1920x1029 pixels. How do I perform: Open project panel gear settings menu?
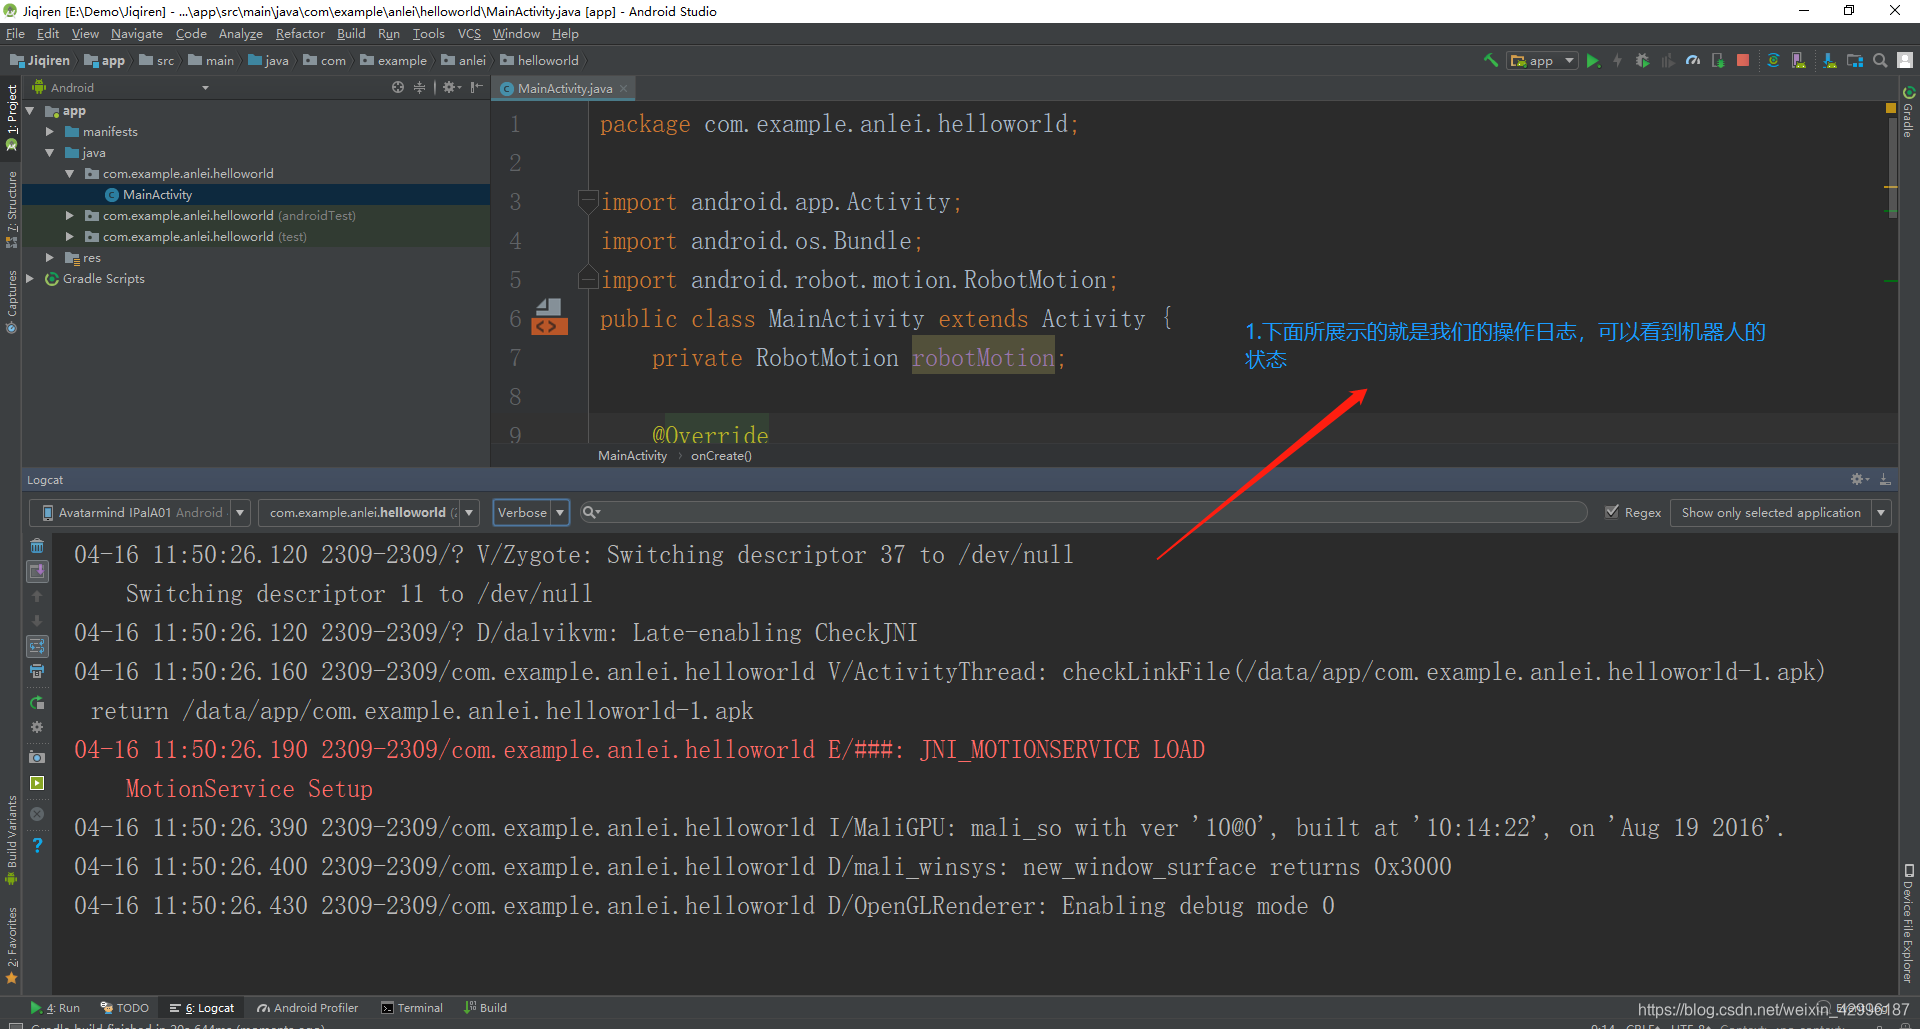(452, 87)
